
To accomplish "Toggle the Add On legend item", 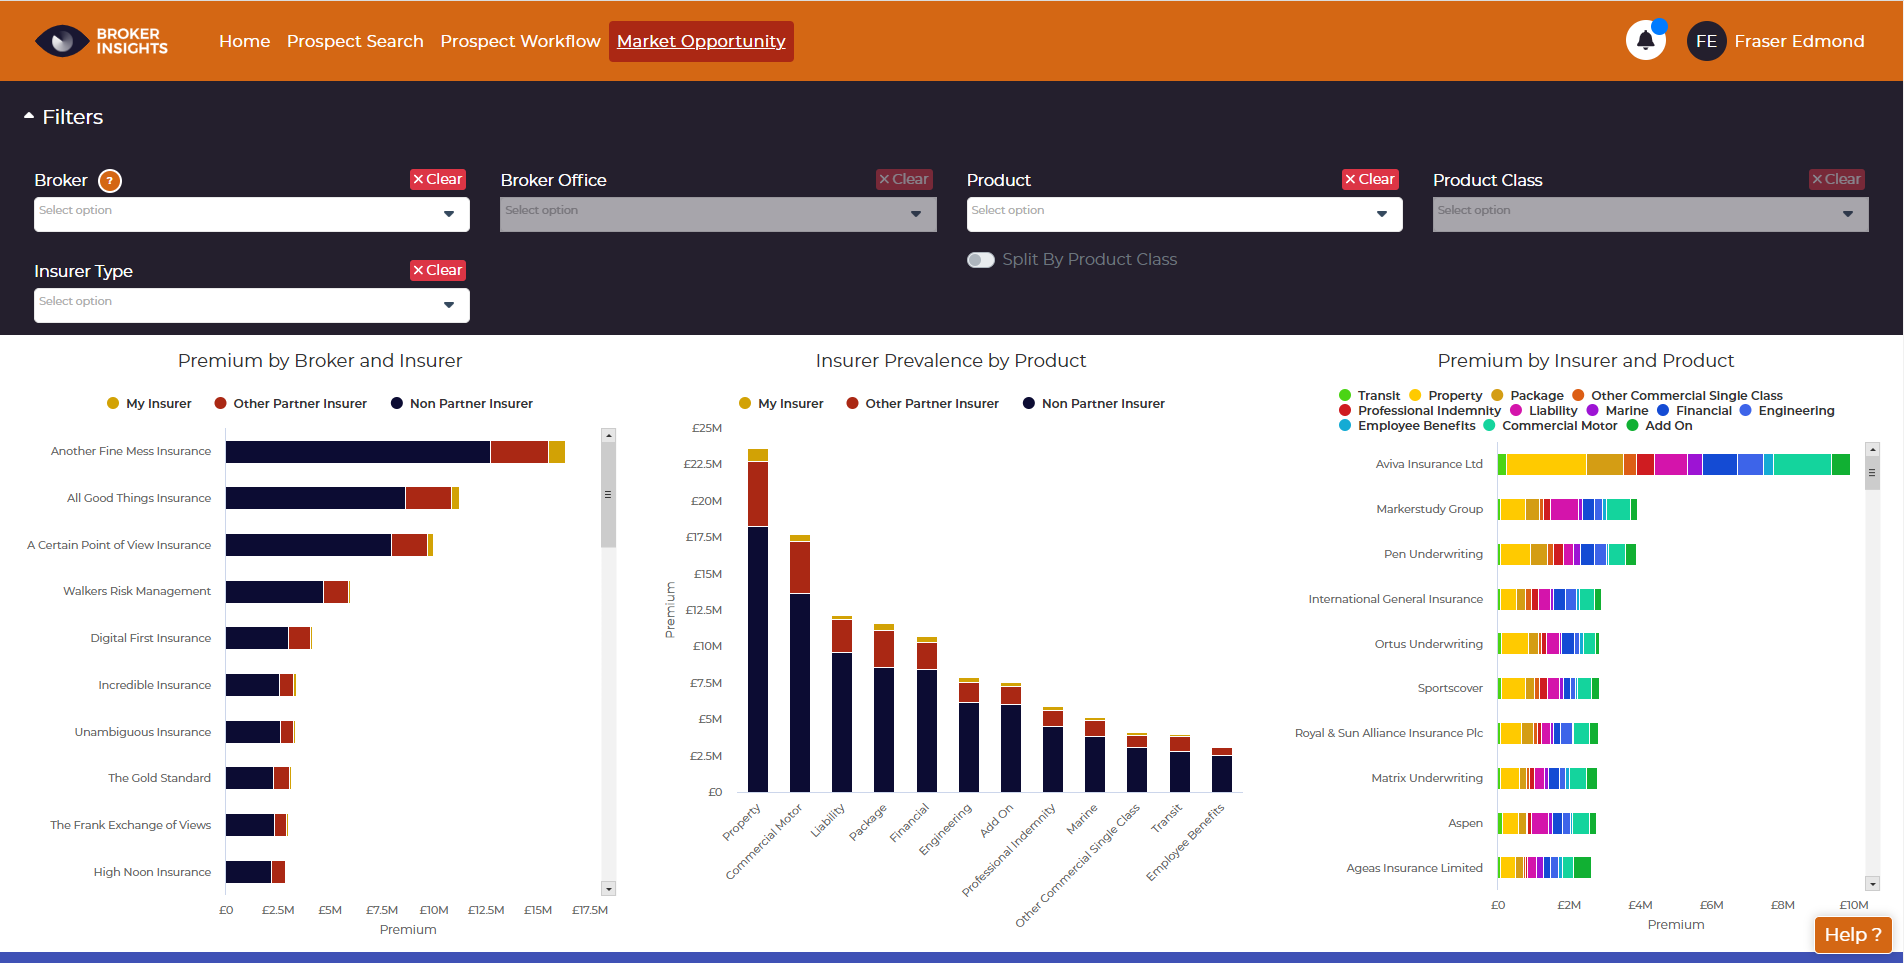I will pos(1660,426).
